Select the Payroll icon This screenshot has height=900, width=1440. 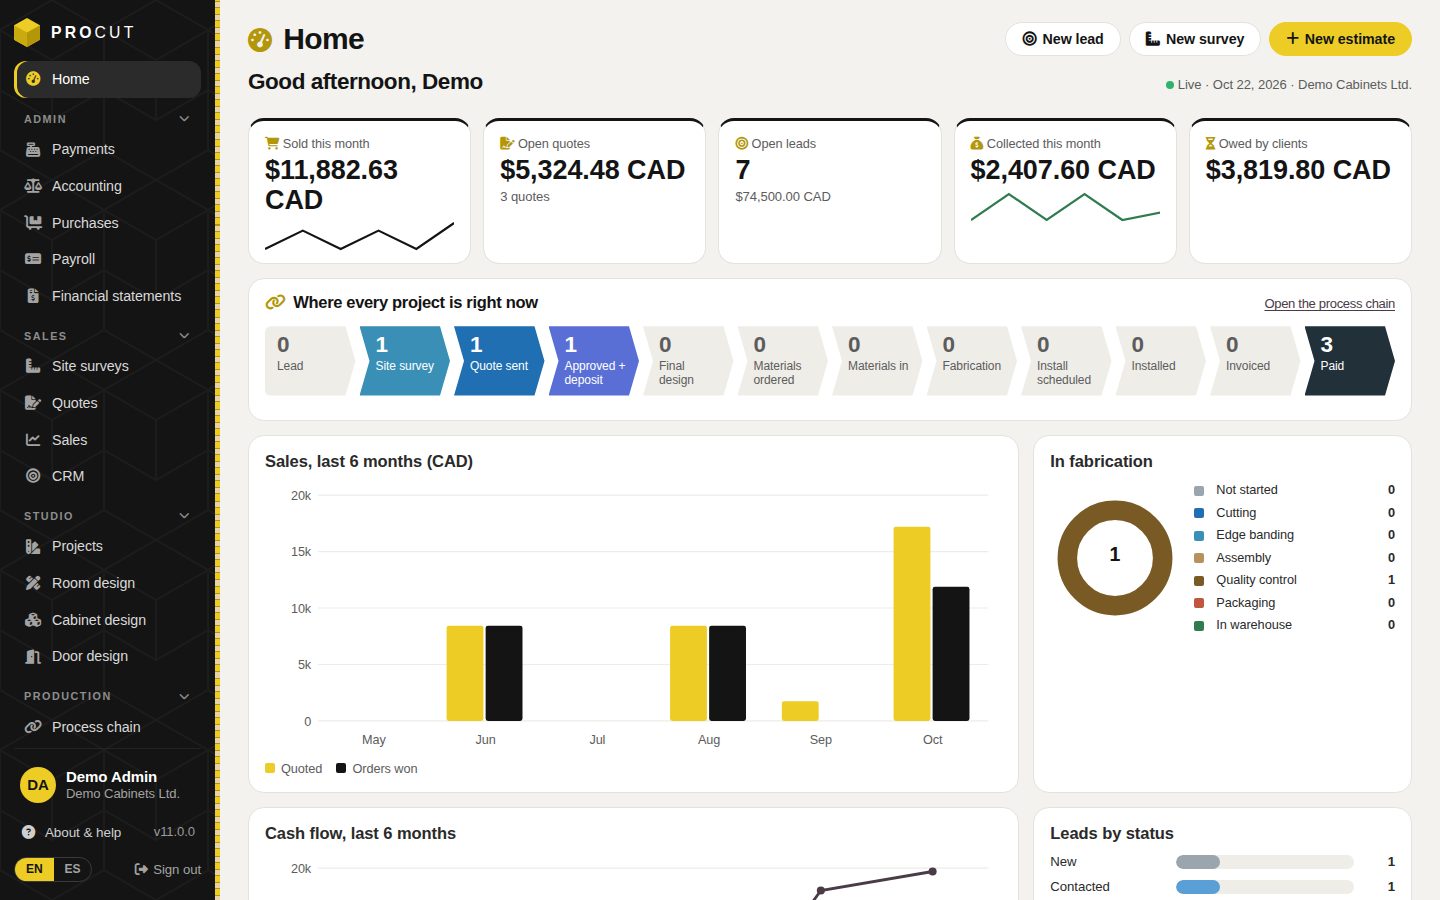tap(33, 259)
